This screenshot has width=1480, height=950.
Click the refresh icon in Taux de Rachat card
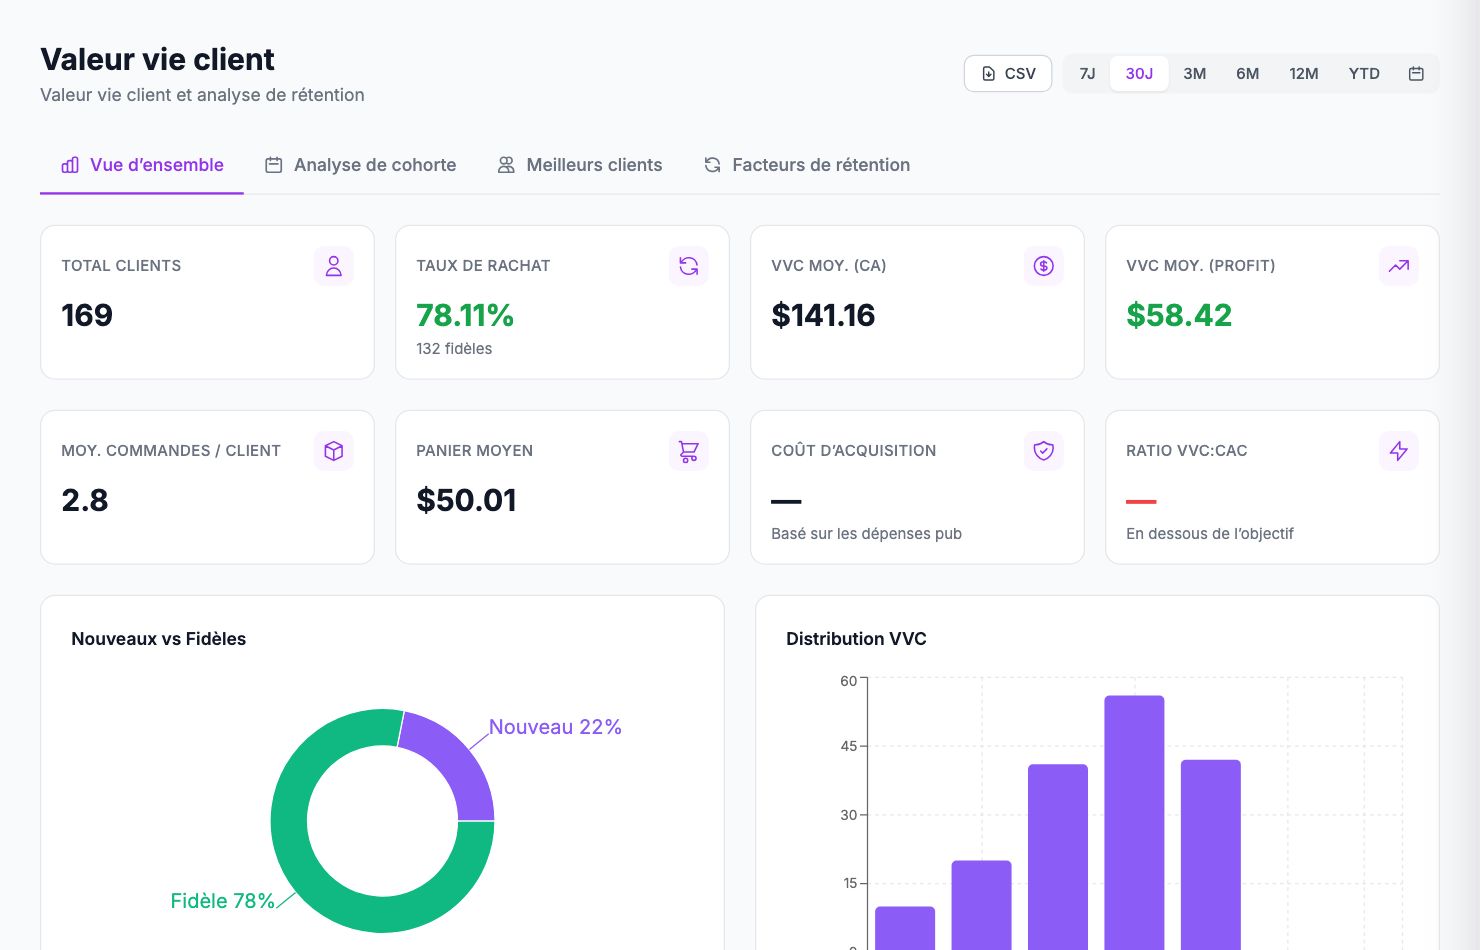click(x=689, y=266)
